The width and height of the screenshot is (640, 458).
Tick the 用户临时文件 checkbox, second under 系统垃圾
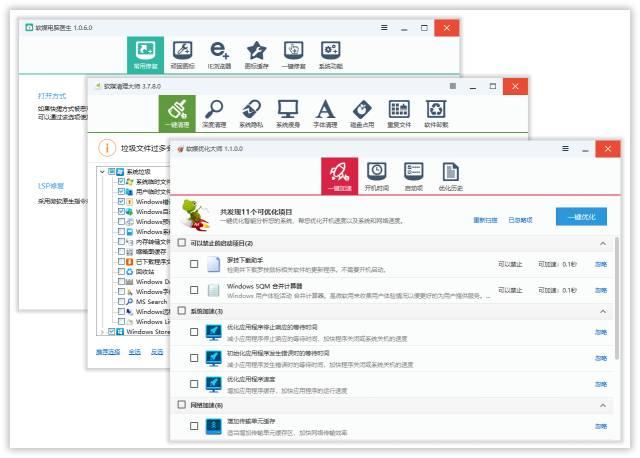121,191
